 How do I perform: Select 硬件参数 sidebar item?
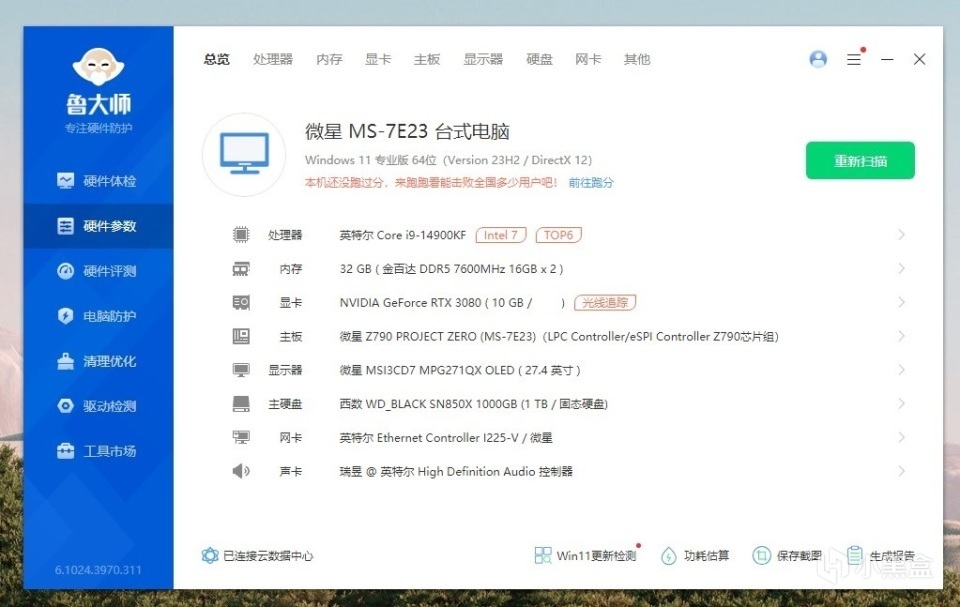(98, 226)
